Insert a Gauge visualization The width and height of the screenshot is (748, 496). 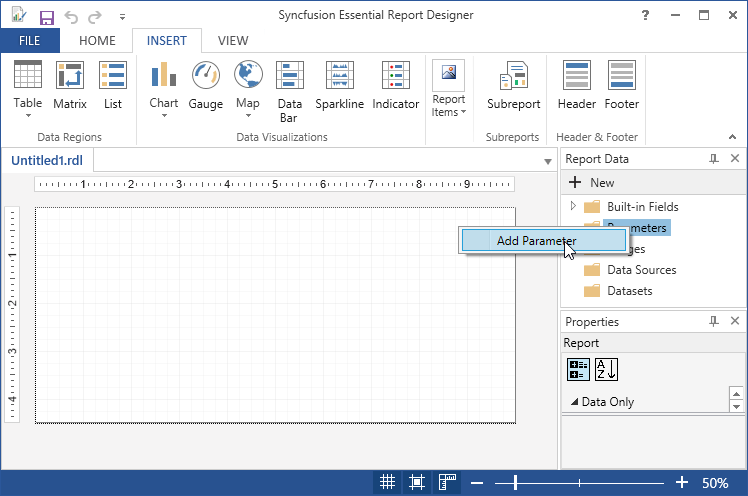click(206, 85)
